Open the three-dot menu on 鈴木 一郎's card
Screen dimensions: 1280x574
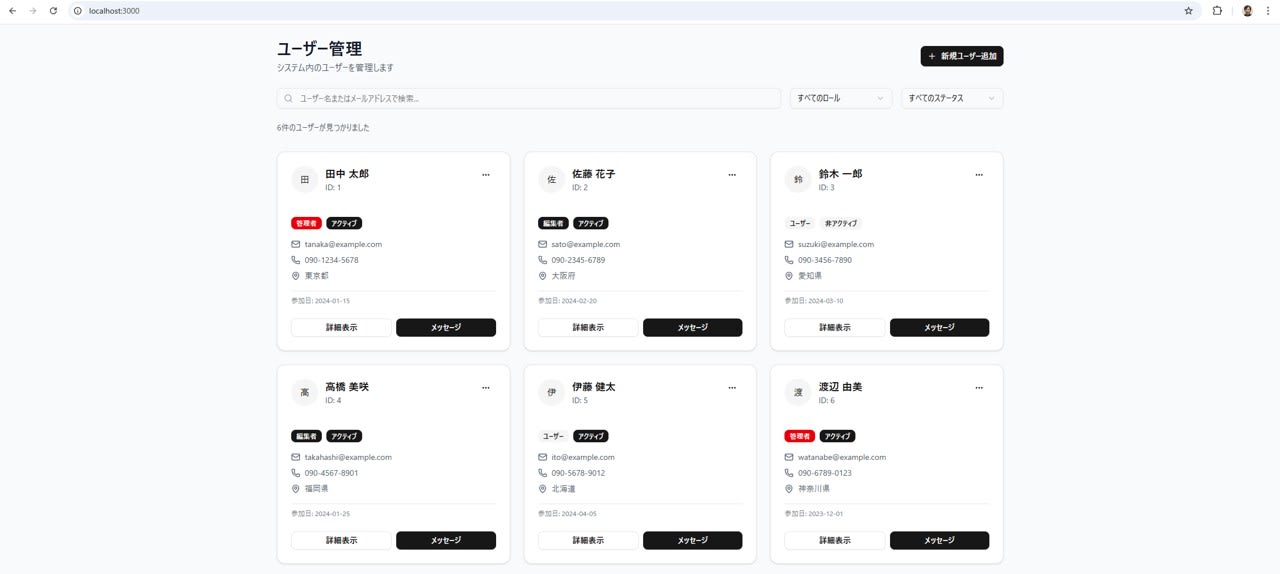(979, 175)
